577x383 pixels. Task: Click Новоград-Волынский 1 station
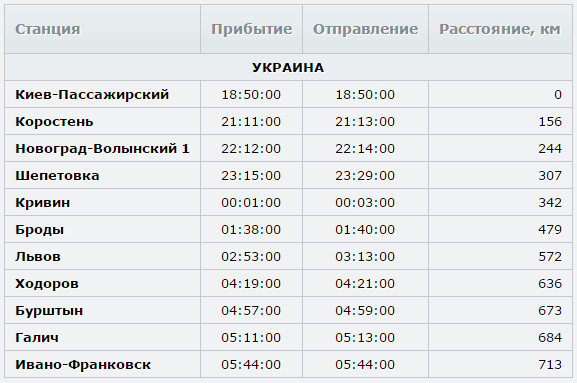click(102, 148)
